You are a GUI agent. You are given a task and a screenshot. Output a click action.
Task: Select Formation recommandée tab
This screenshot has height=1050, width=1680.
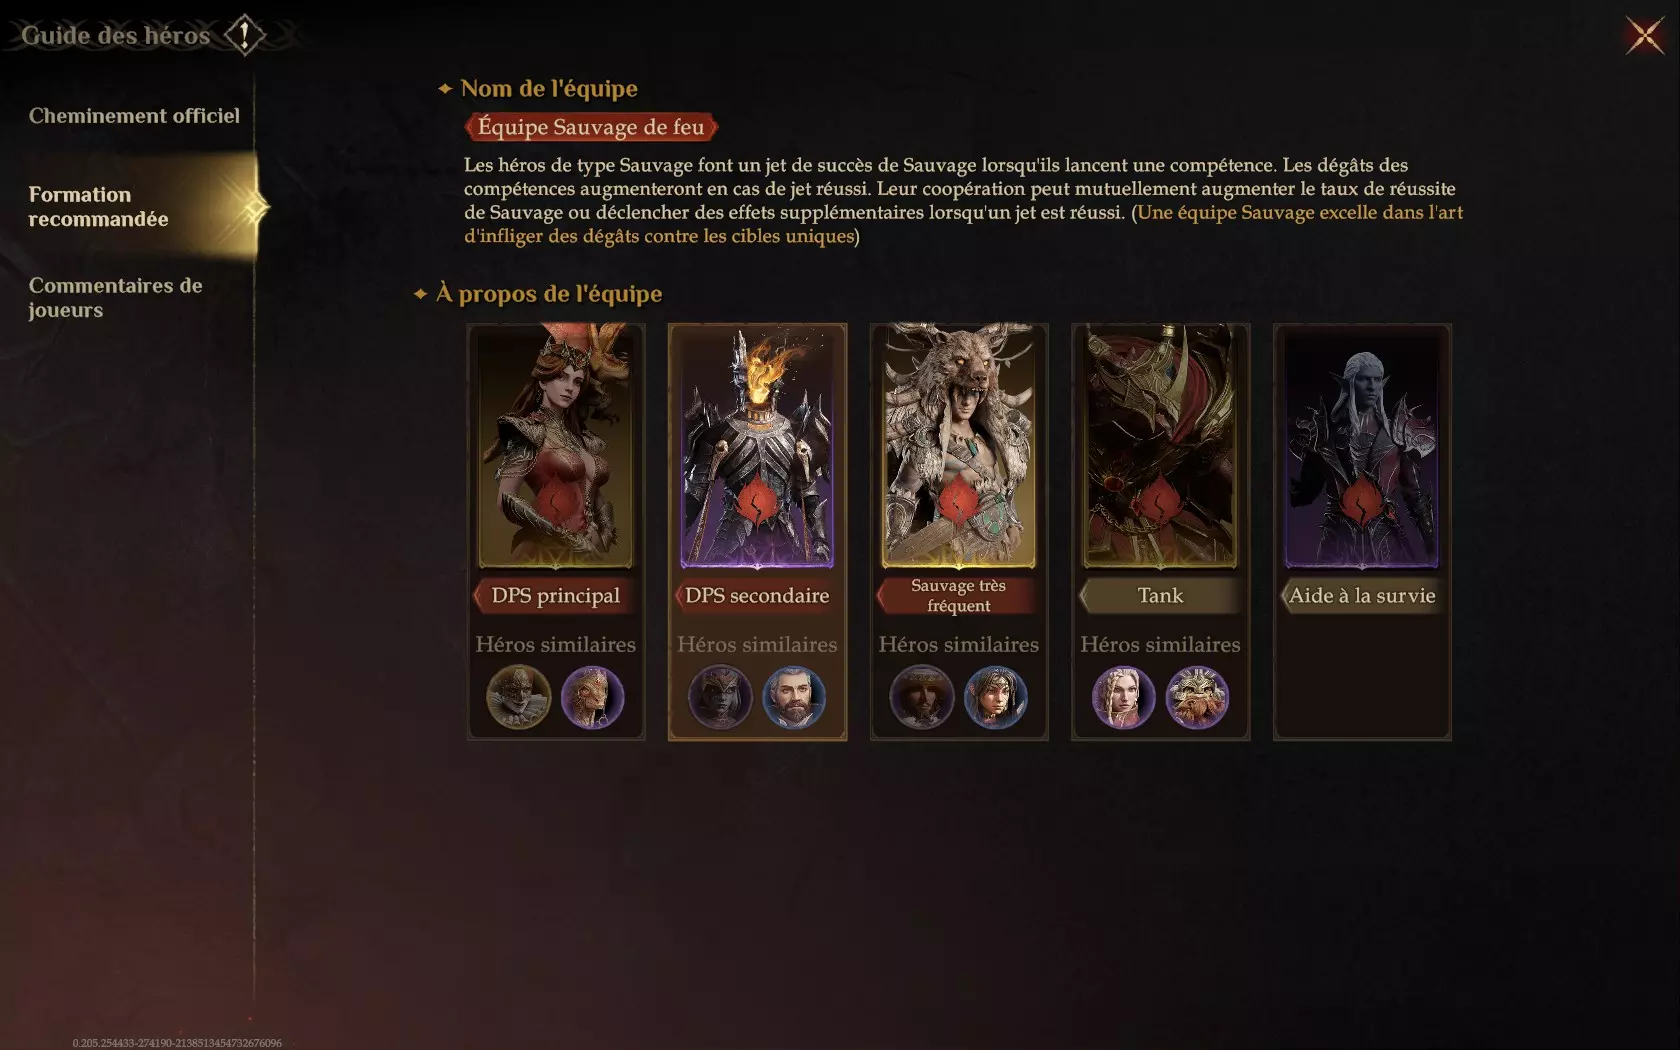coord(128,207)
